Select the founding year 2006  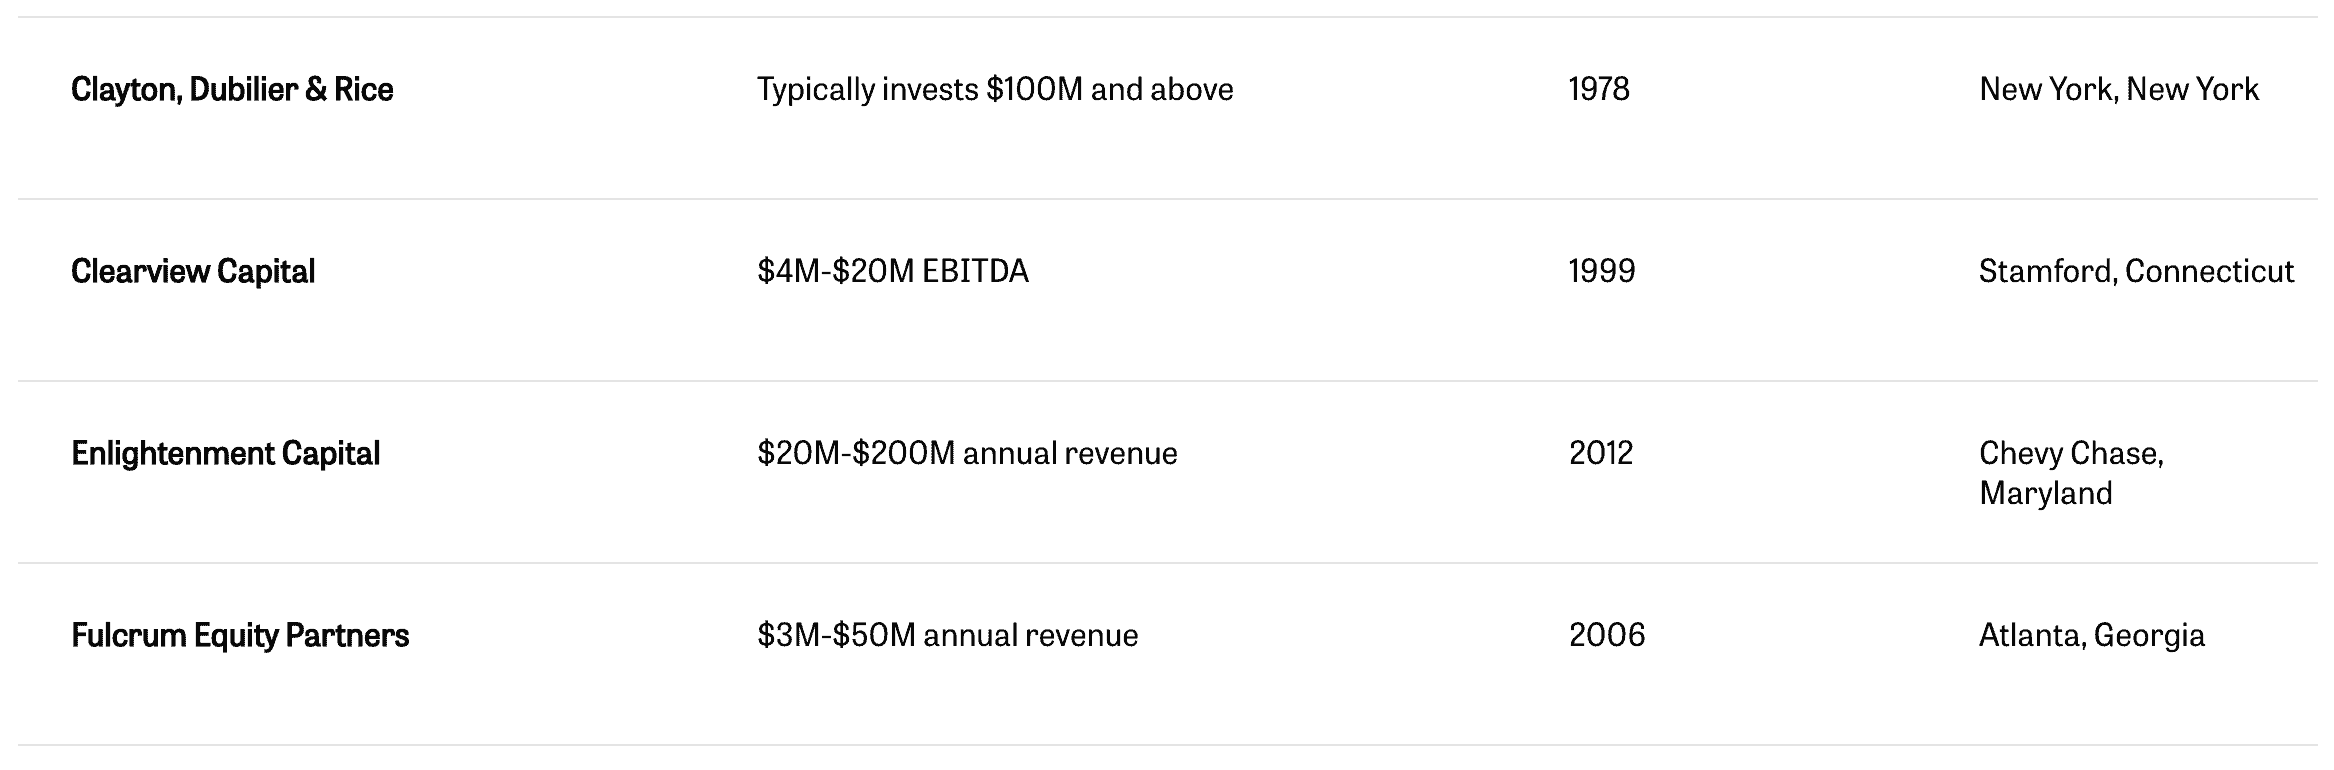coord(1607,636)
